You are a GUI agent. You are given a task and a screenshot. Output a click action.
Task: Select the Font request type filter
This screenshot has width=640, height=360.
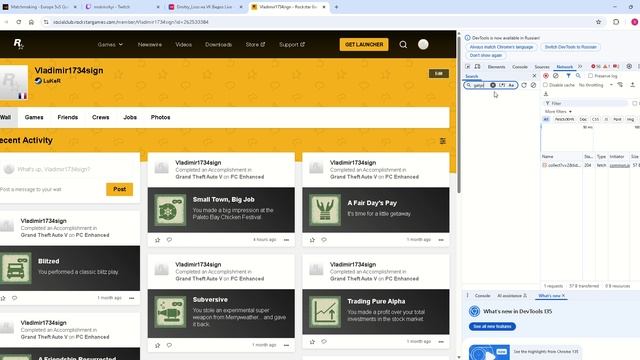(x=617, y=119)
